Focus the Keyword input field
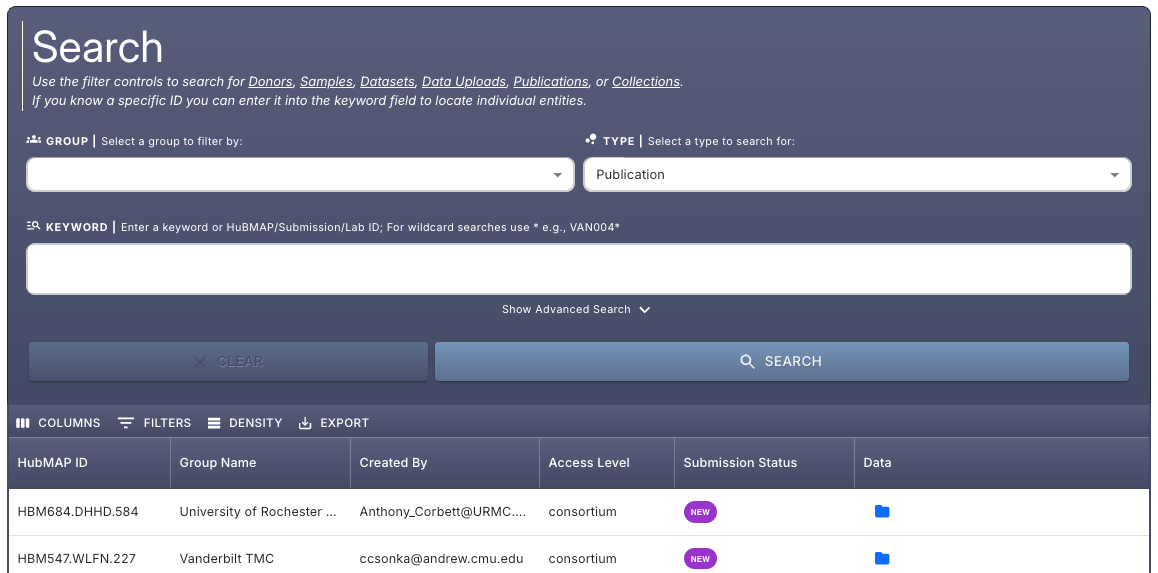The width and height of the screenshot is (1158, 573). (x=578, y=270)
